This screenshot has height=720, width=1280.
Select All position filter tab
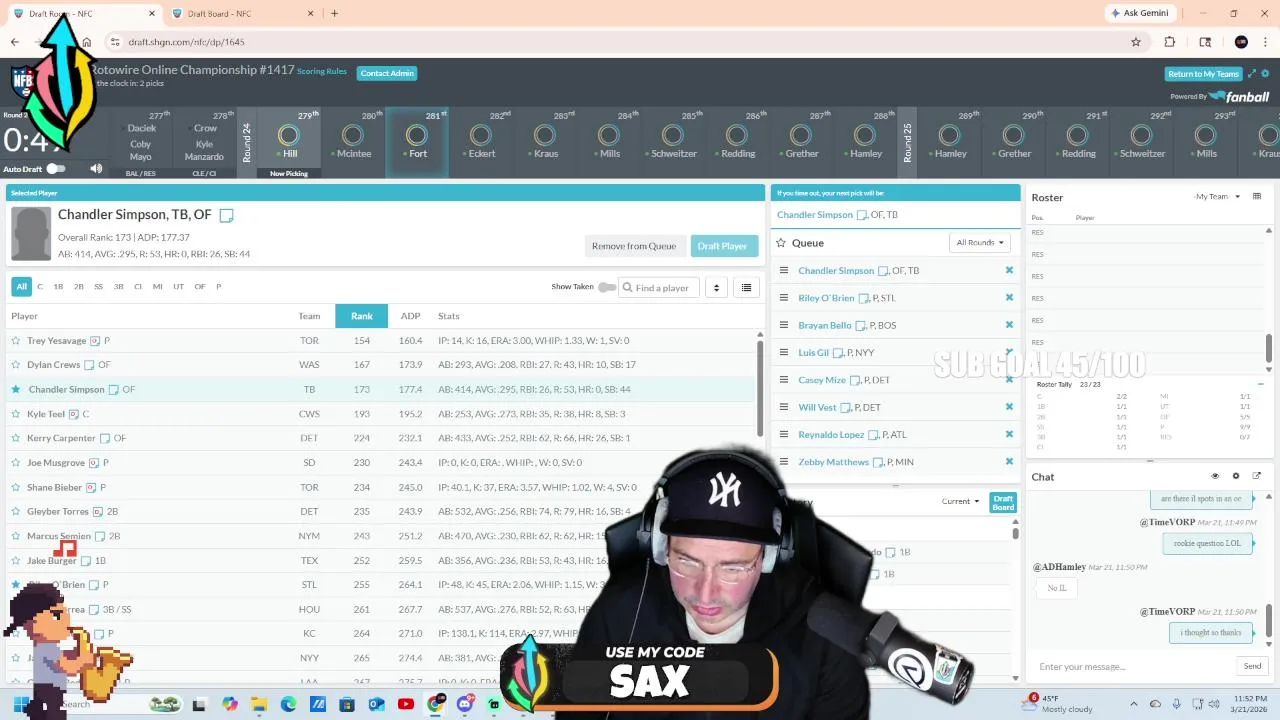click(21, 287)
